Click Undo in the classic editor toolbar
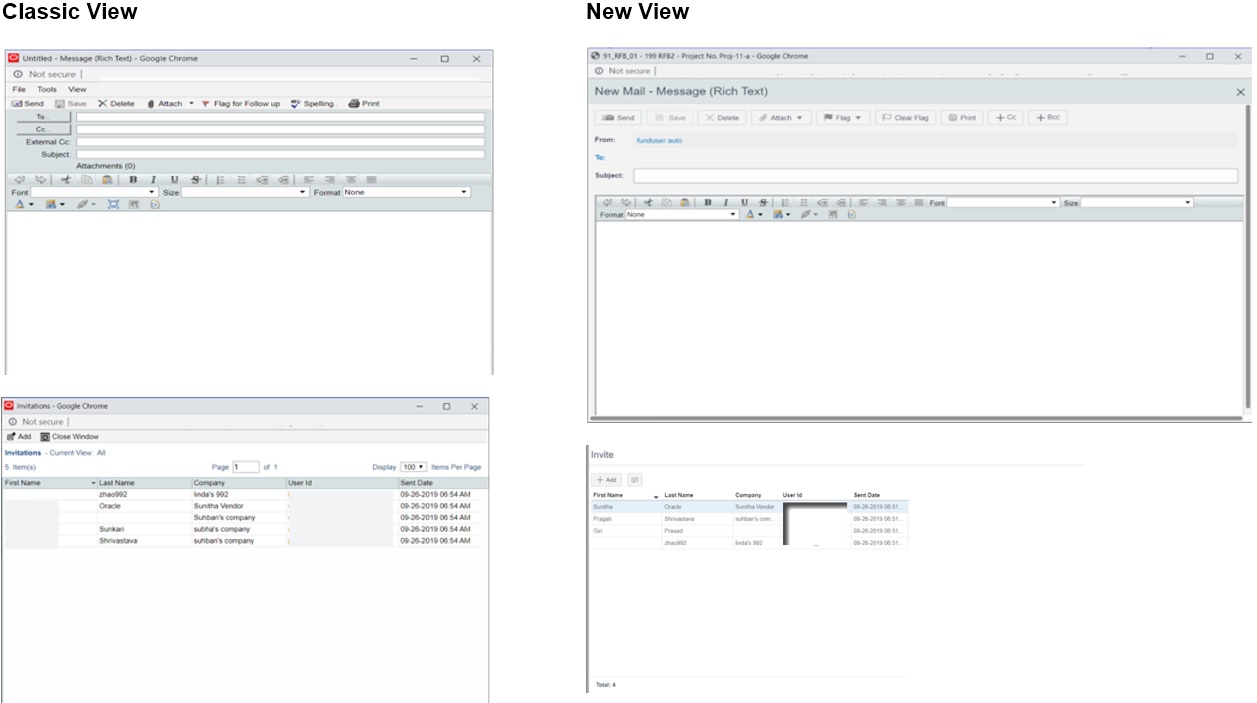 [x=20, y=180]
